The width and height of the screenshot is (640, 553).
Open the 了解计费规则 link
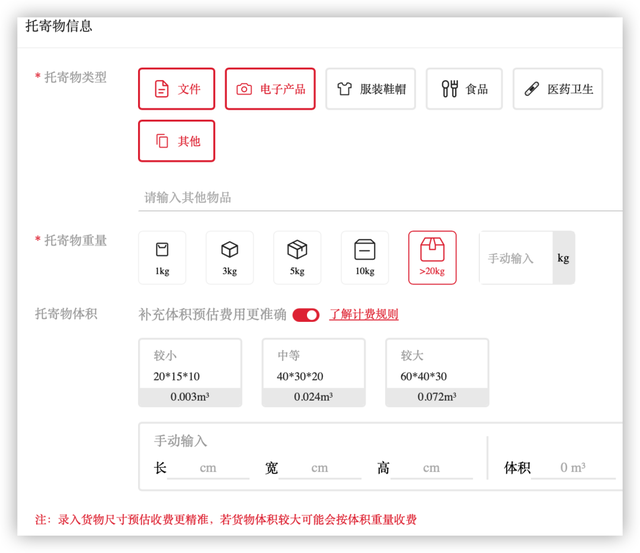pos(364,315)
